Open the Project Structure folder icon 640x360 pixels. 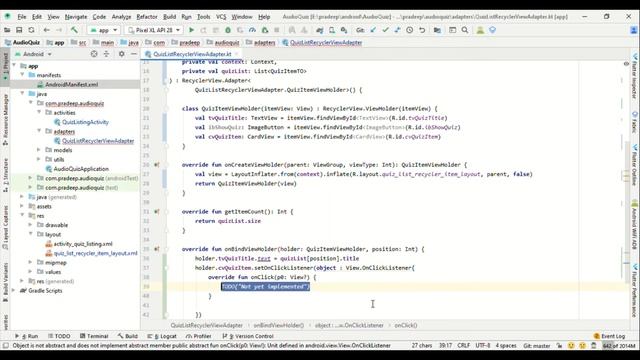point(437,30)
